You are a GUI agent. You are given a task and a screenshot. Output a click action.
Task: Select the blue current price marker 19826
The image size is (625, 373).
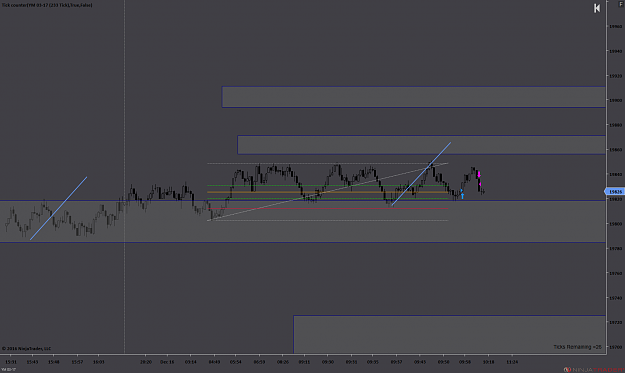click(x=615, y=192)
